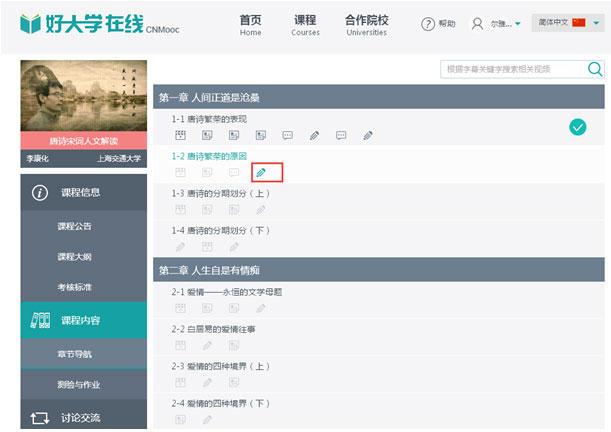
Task: Open the 1-2 唐诗繁荣的原因 lesson link
Action: 213,156
